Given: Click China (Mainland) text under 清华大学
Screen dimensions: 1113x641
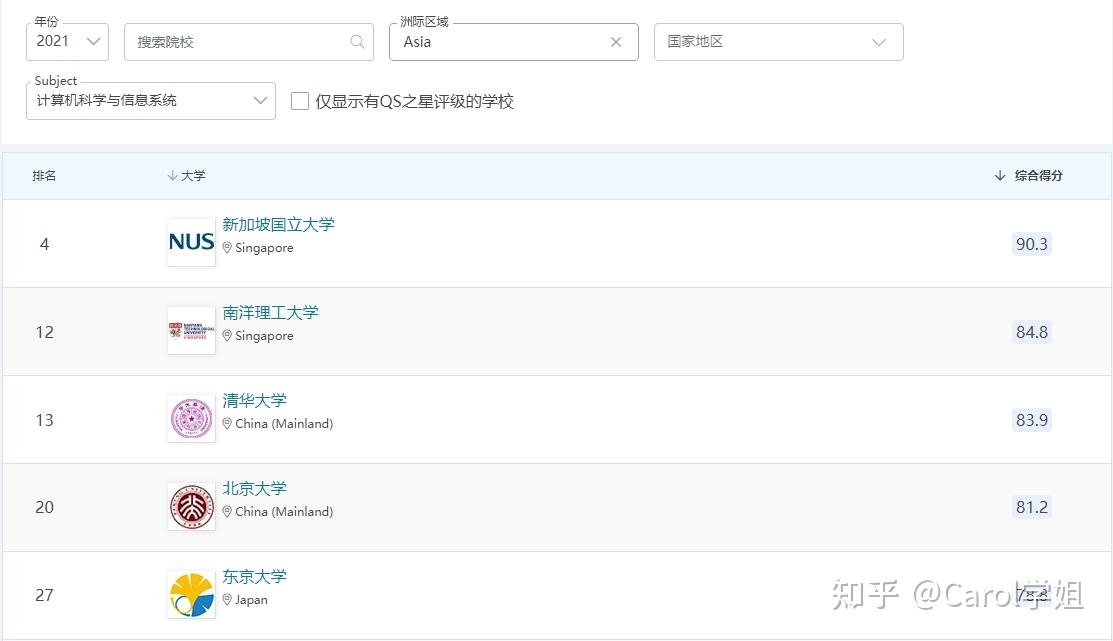Looking at the screenshot, I should coord(284,424).
